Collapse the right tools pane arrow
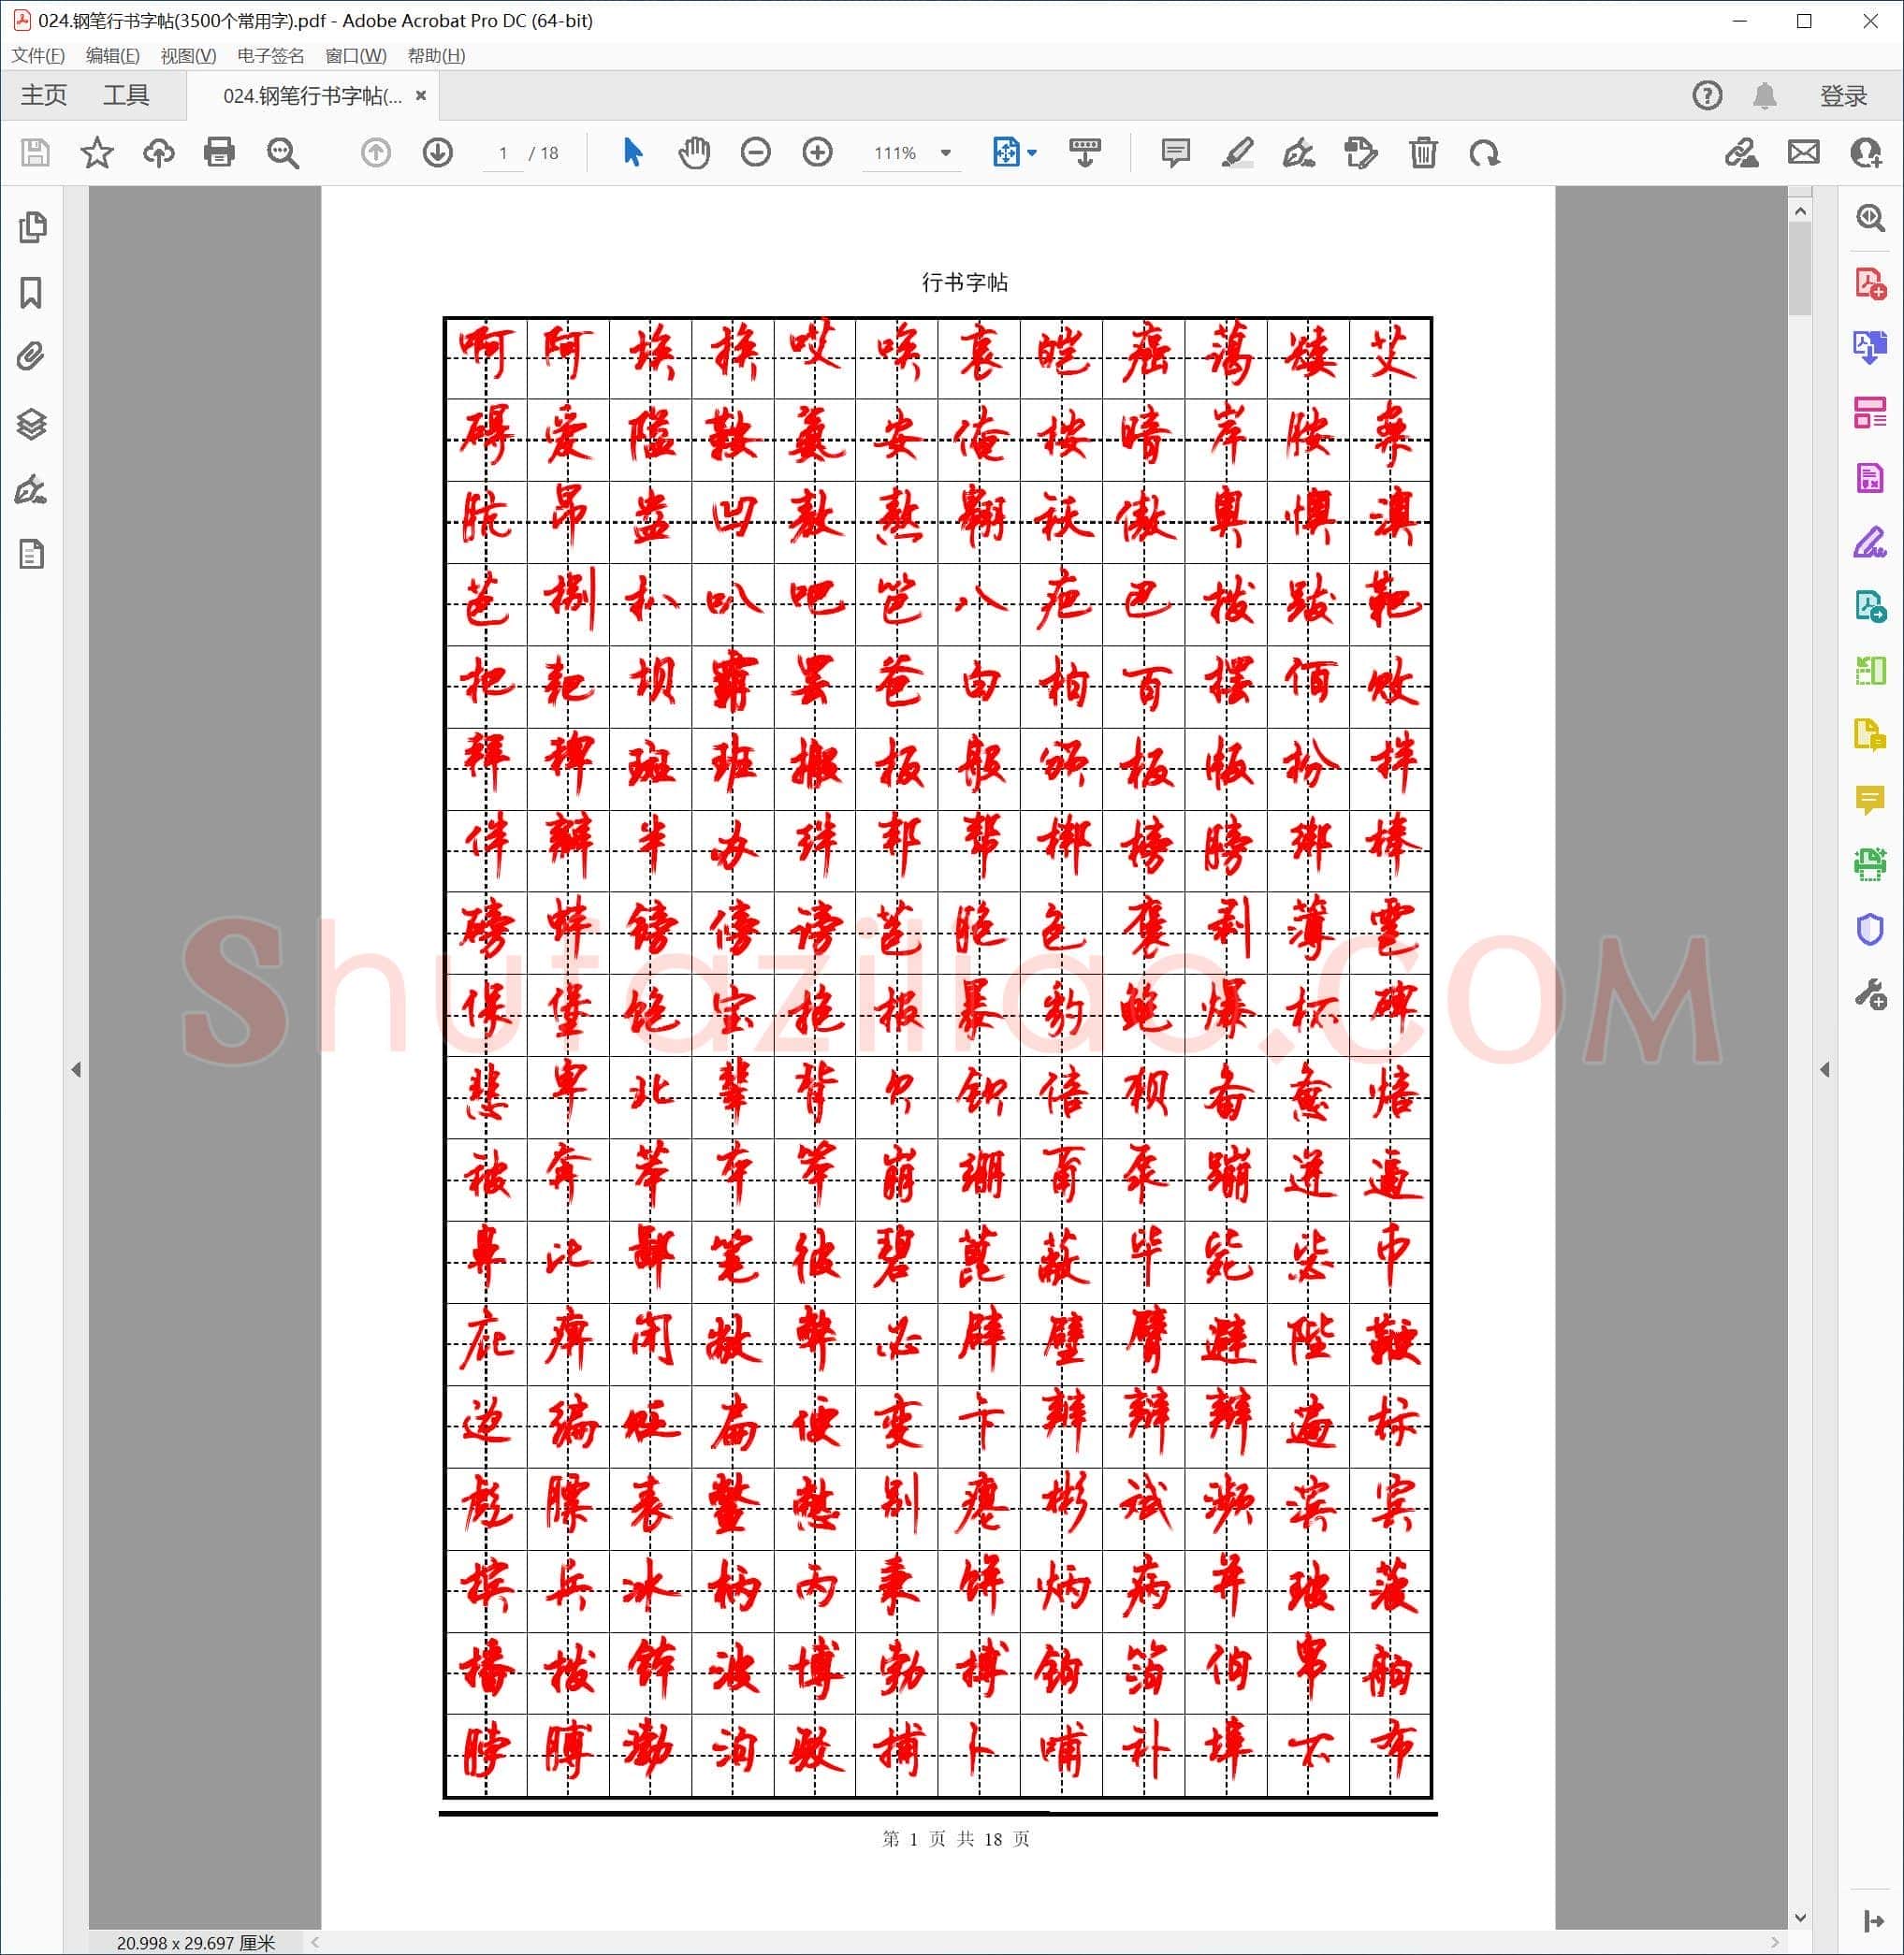The height and width of the screenshot is (1955, 1904). click(x=1825, y=1070)
